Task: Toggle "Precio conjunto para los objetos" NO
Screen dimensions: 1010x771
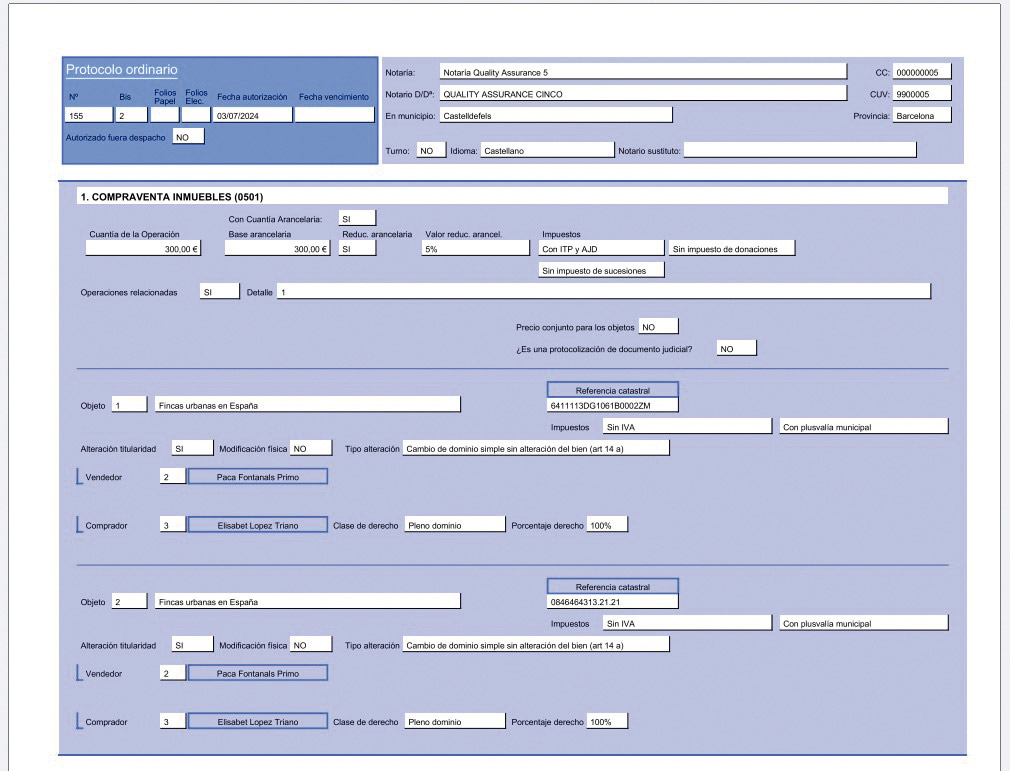Action: click(x=658, y=327)
